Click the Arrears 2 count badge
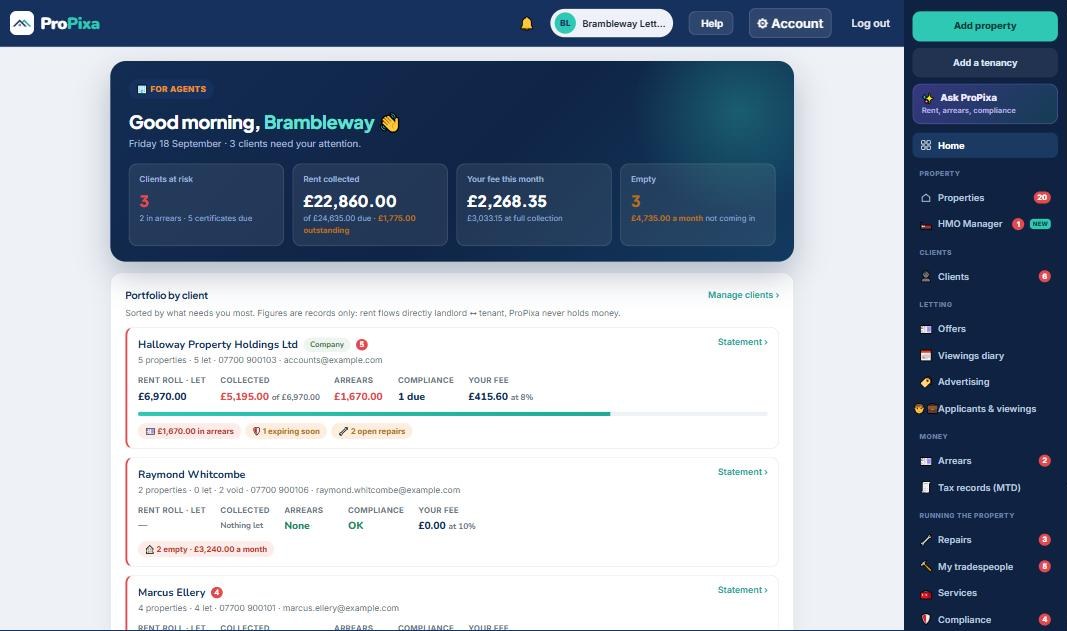 [x=1045, y=461]
